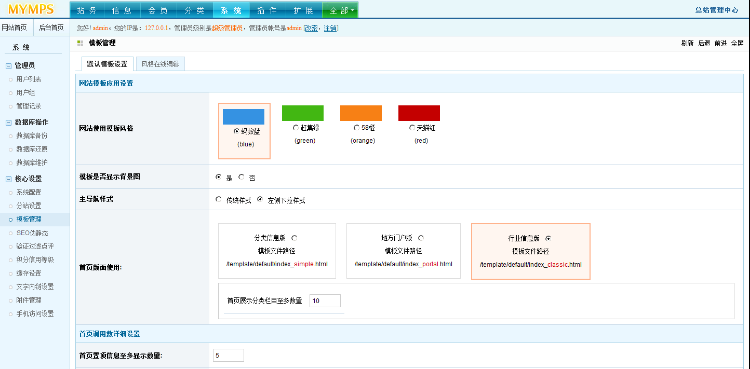Click the category count field showing 10

325,301
